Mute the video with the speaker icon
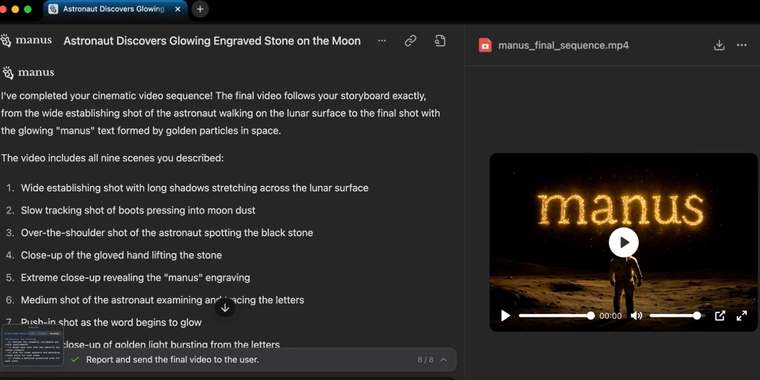Image resolution: width=760 pixels, height=380 pixels. click(x=636, y=316)
